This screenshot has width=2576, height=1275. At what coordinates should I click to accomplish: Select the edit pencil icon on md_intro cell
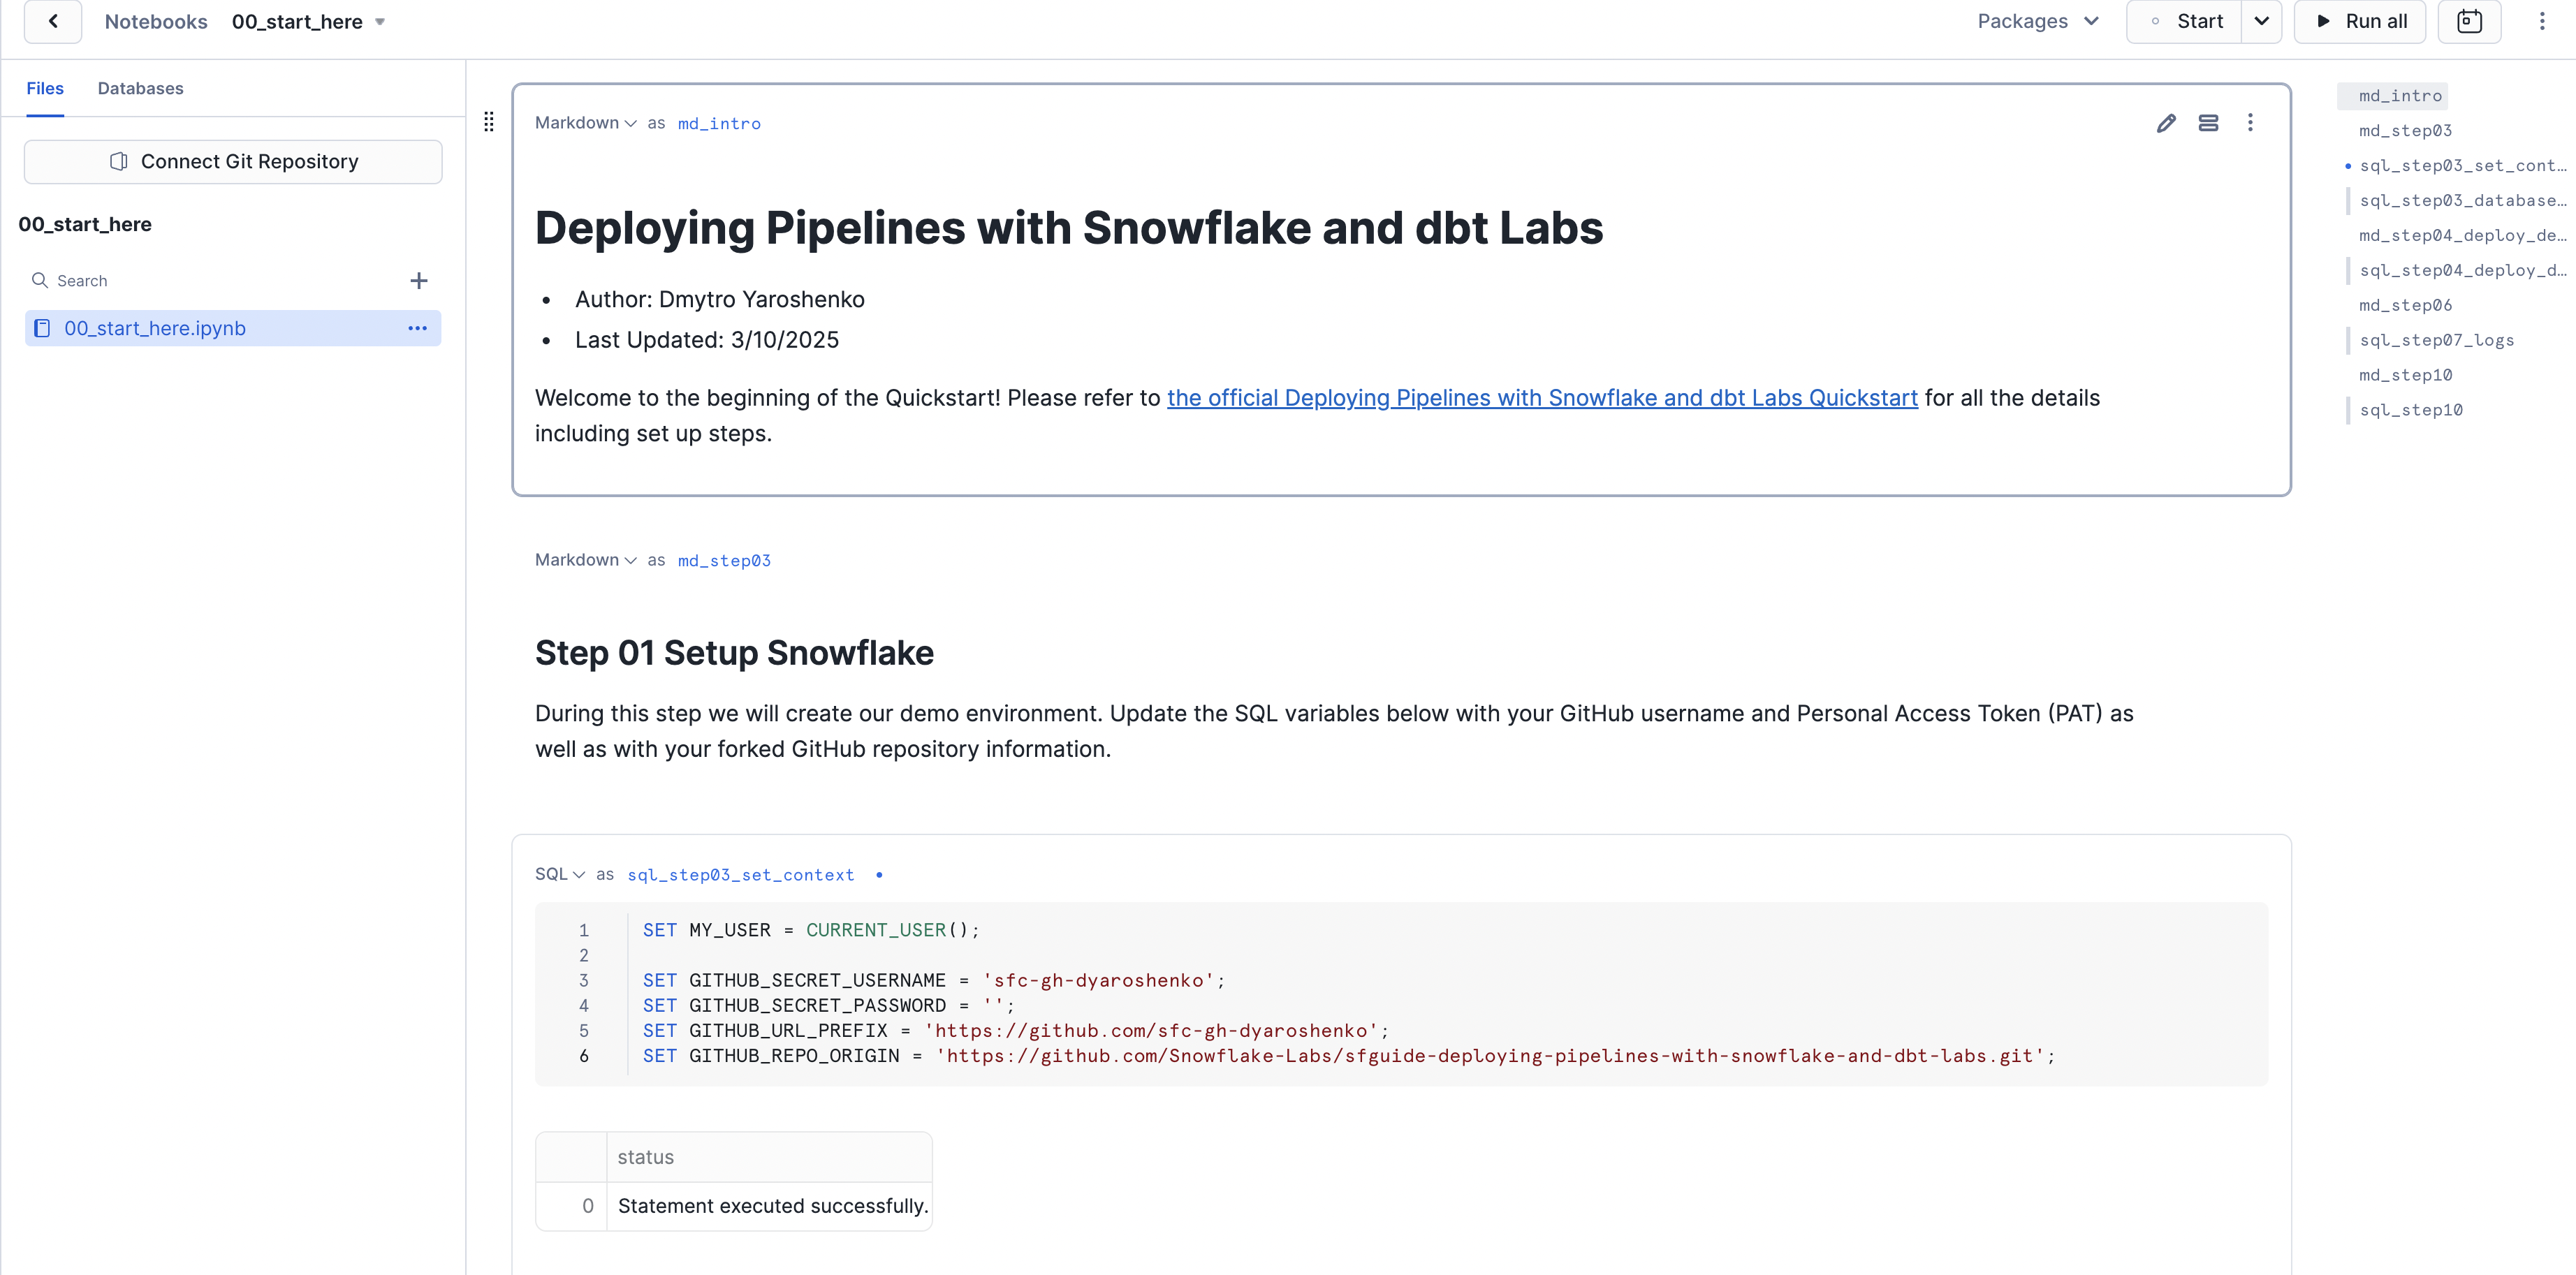pyautogui.click(x=2166, y=122)
